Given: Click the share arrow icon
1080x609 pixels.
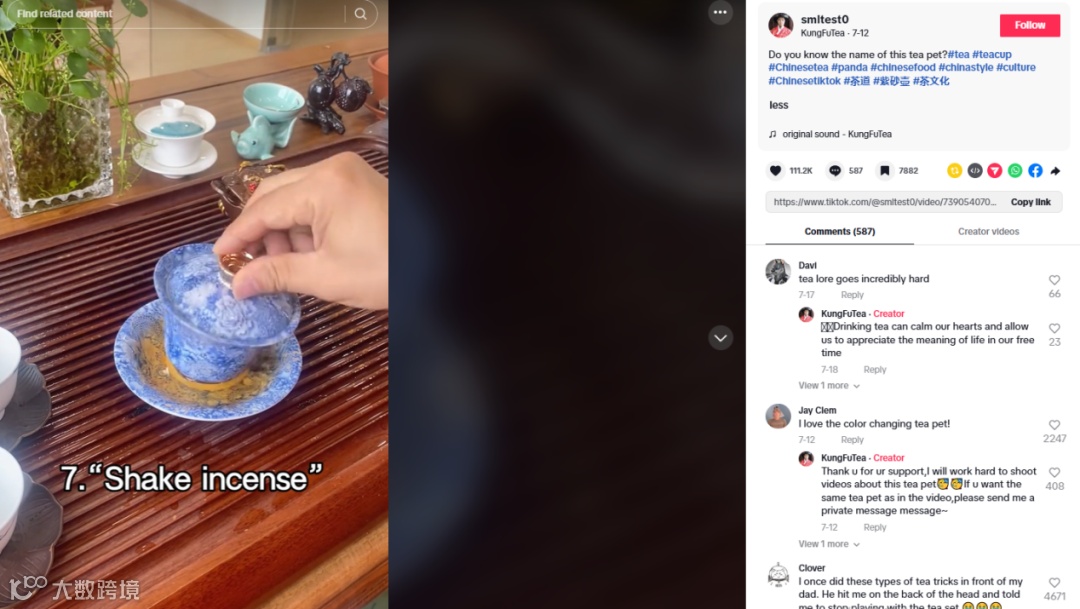Looking at the screenshot, I should tap(1055, 171).
